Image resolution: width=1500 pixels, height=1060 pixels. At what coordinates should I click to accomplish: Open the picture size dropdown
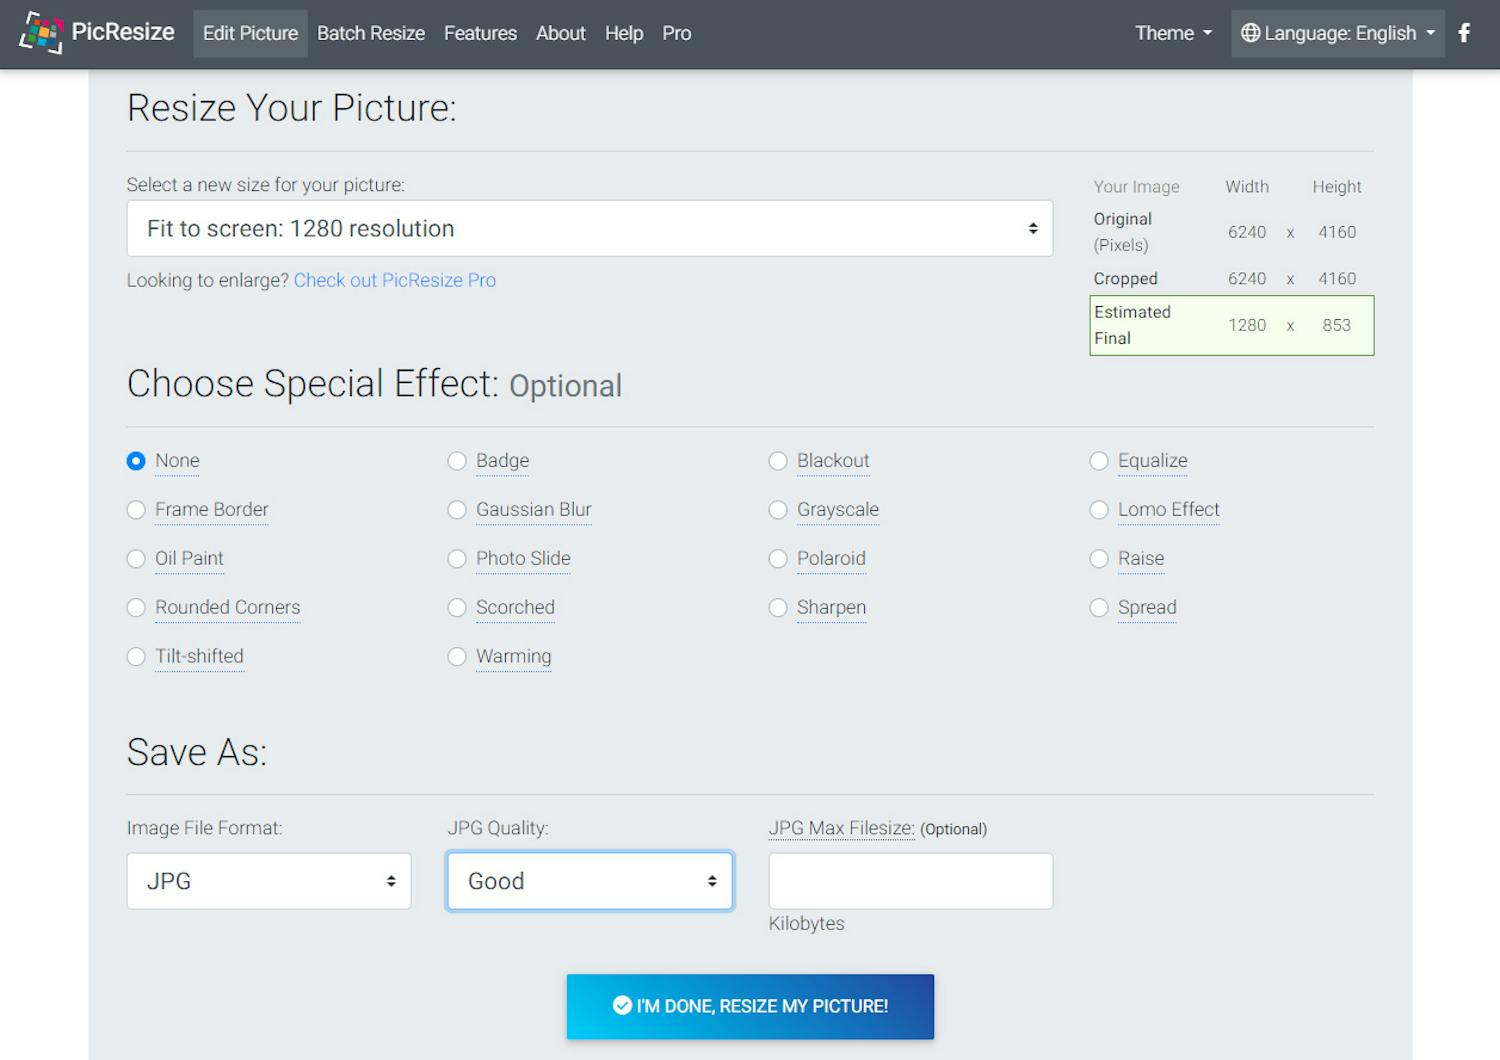589,229
